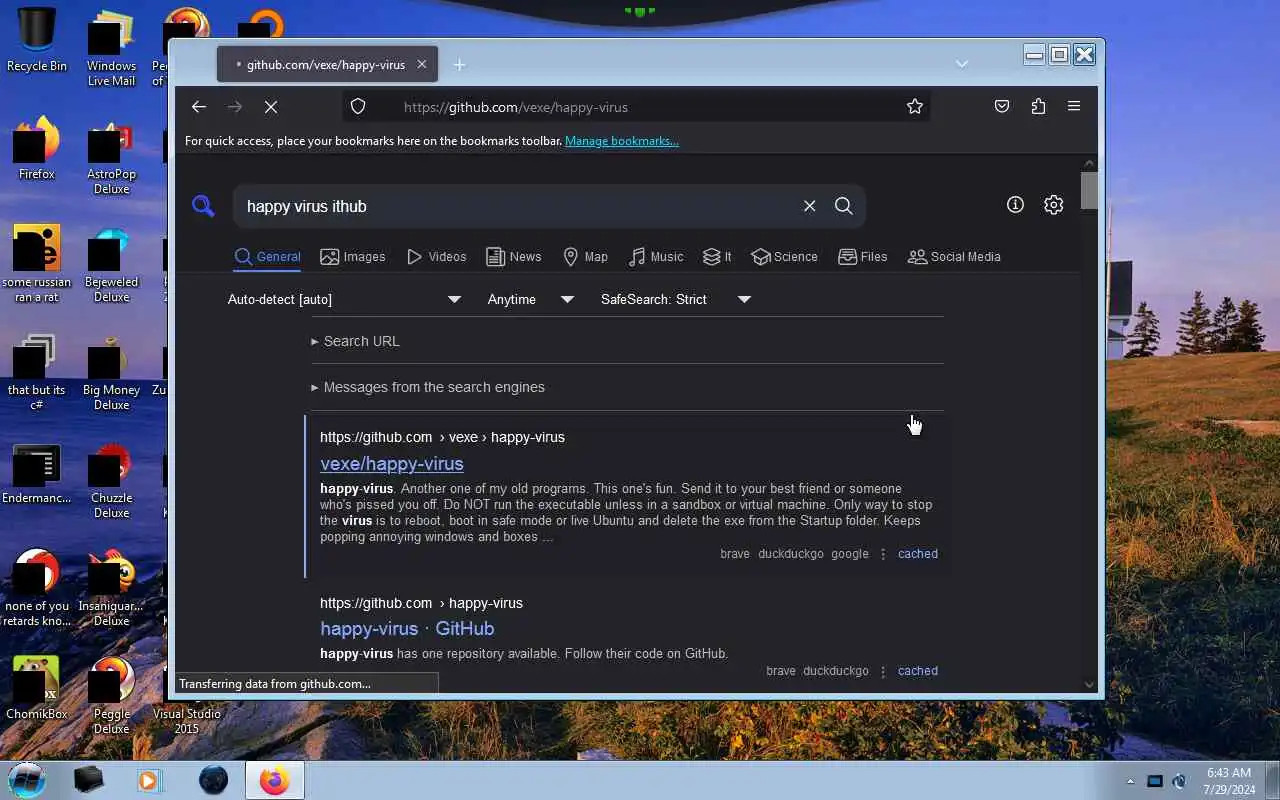Select the Windows Live Mail desktop icon

pos(111,47)
